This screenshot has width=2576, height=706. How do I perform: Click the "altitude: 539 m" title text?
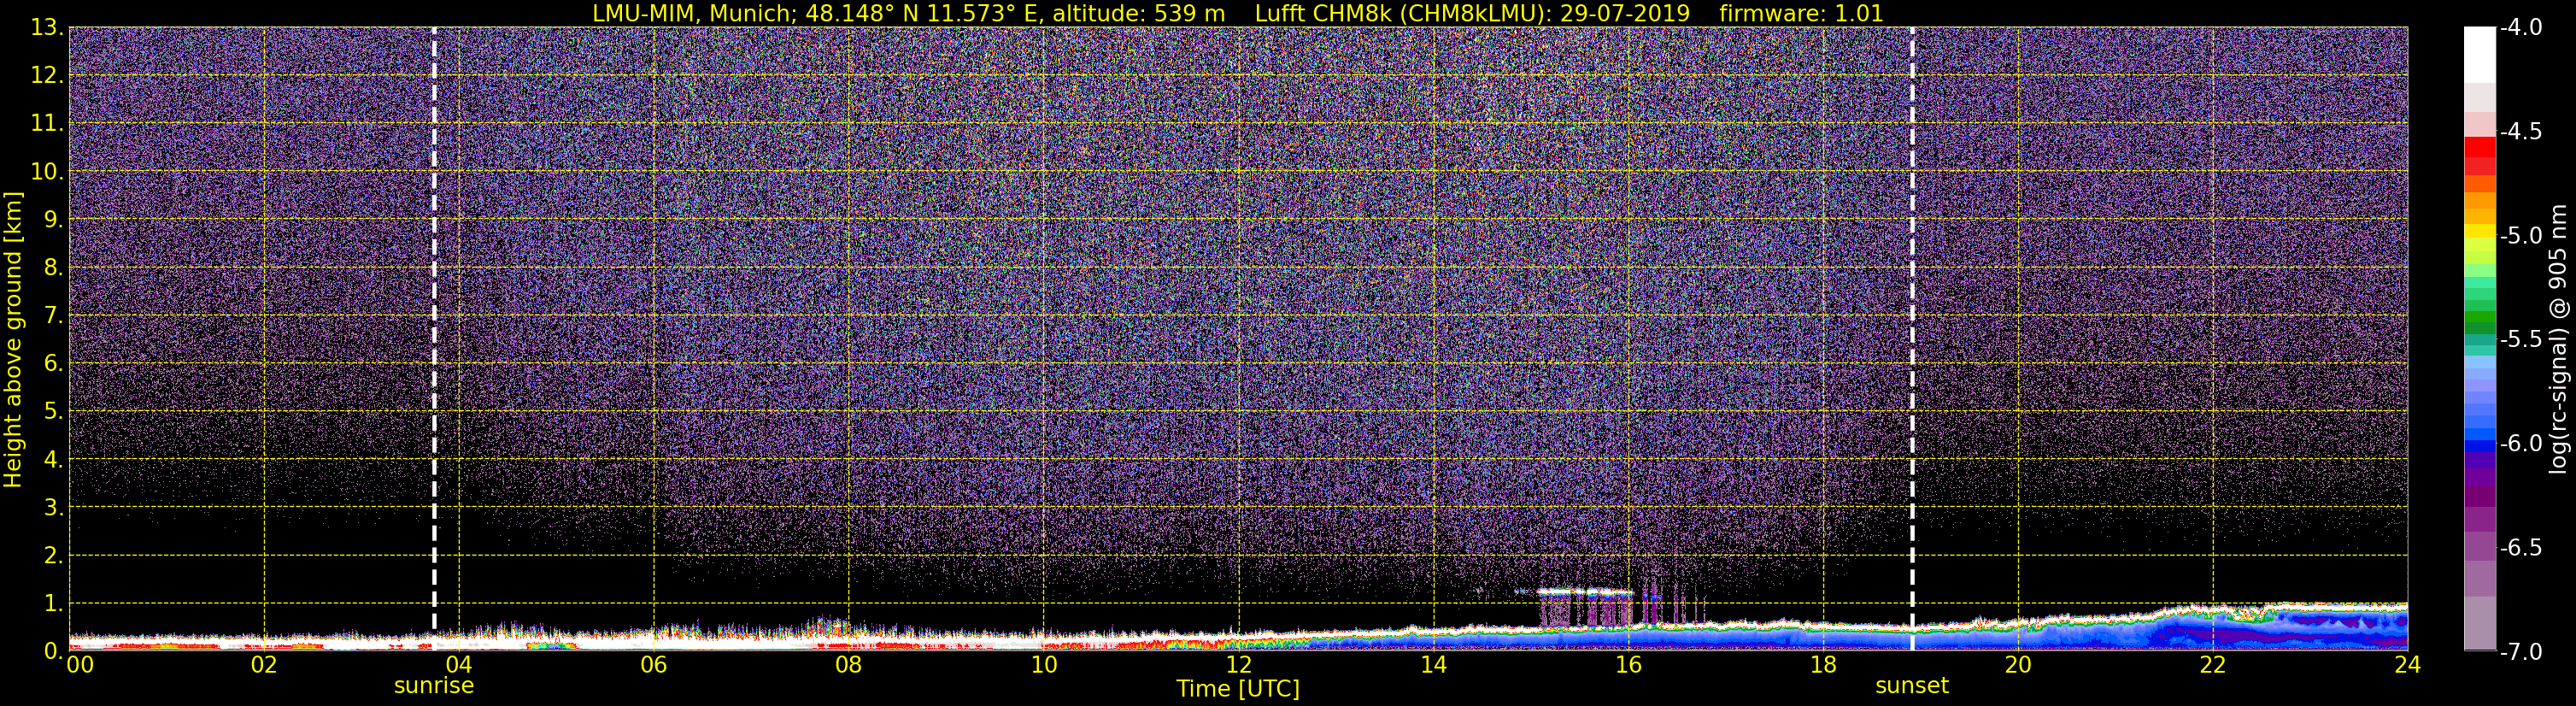point(1138,13)
